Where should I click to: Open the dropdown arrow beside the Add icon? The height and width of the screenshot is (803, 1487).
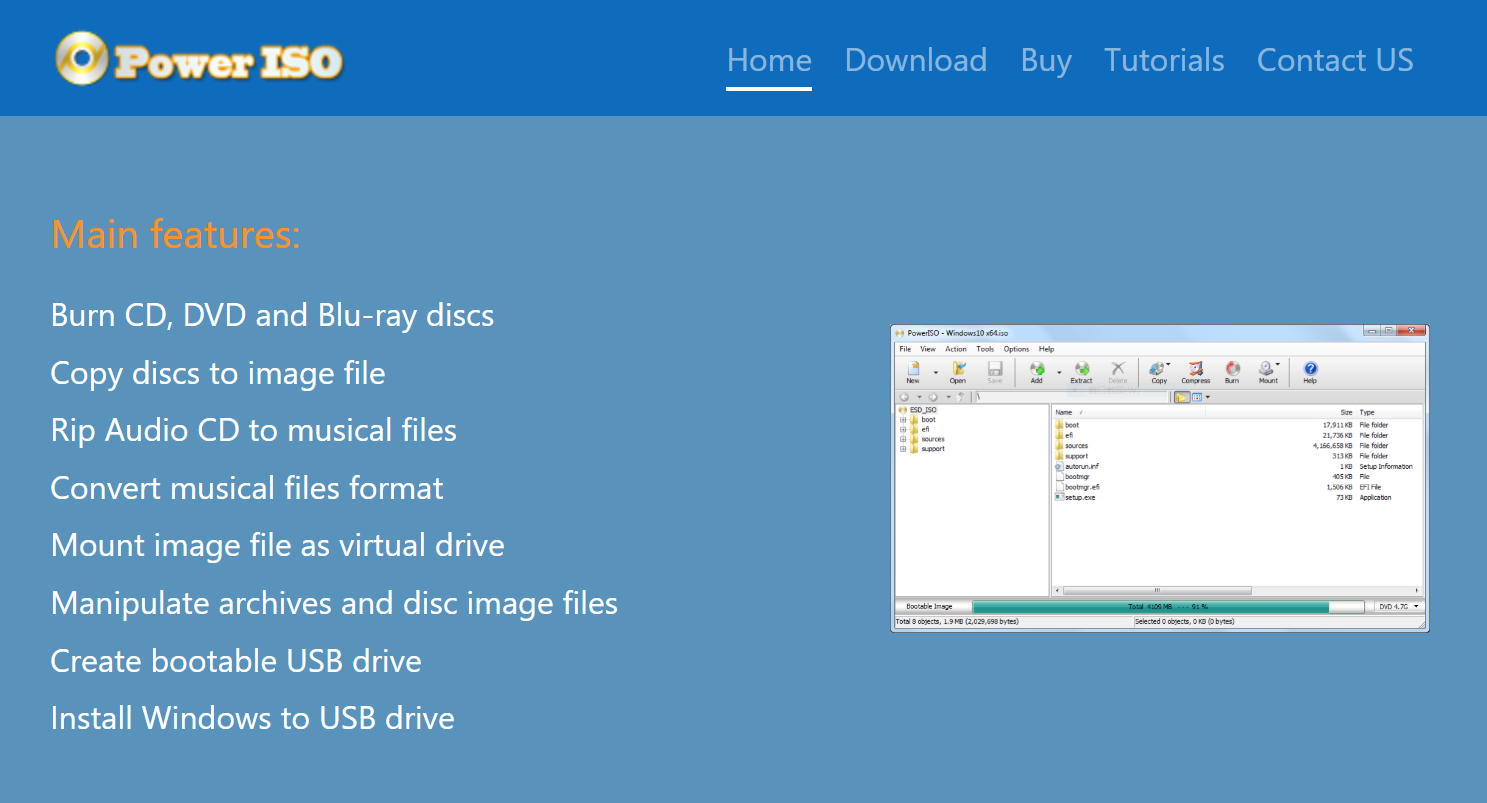coord(1059,373)
